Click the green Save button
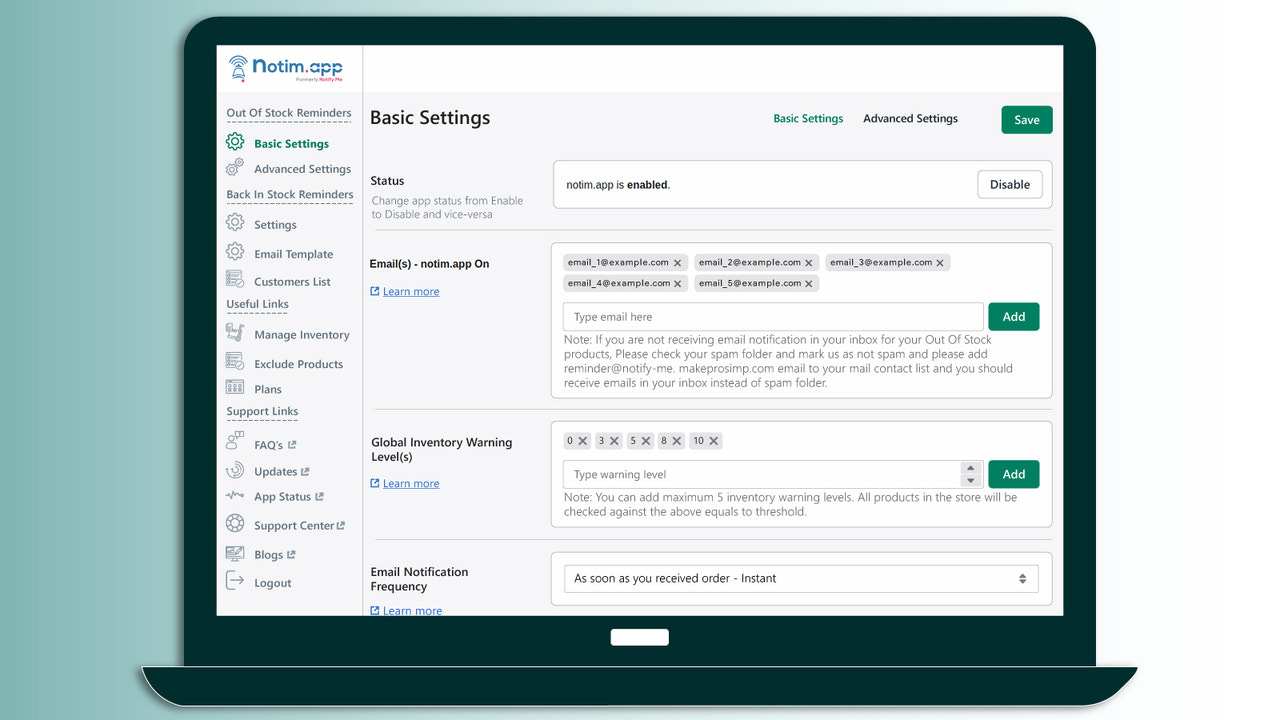Image resolution: width=1280 pixels, height=720 pixels. 1026,119
